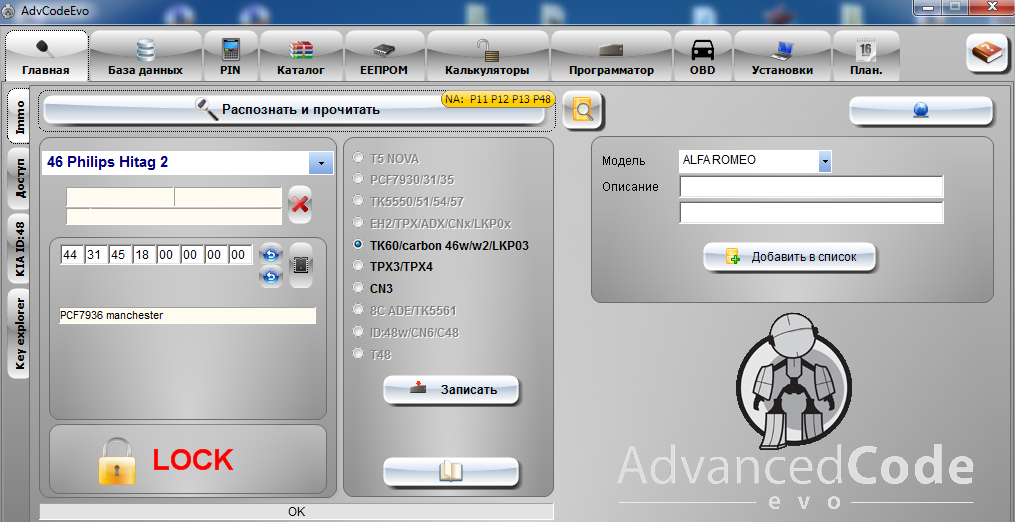Click the hex byte field 18
This screenshot has width=1015, height=522.
click(x=142, y=255)
